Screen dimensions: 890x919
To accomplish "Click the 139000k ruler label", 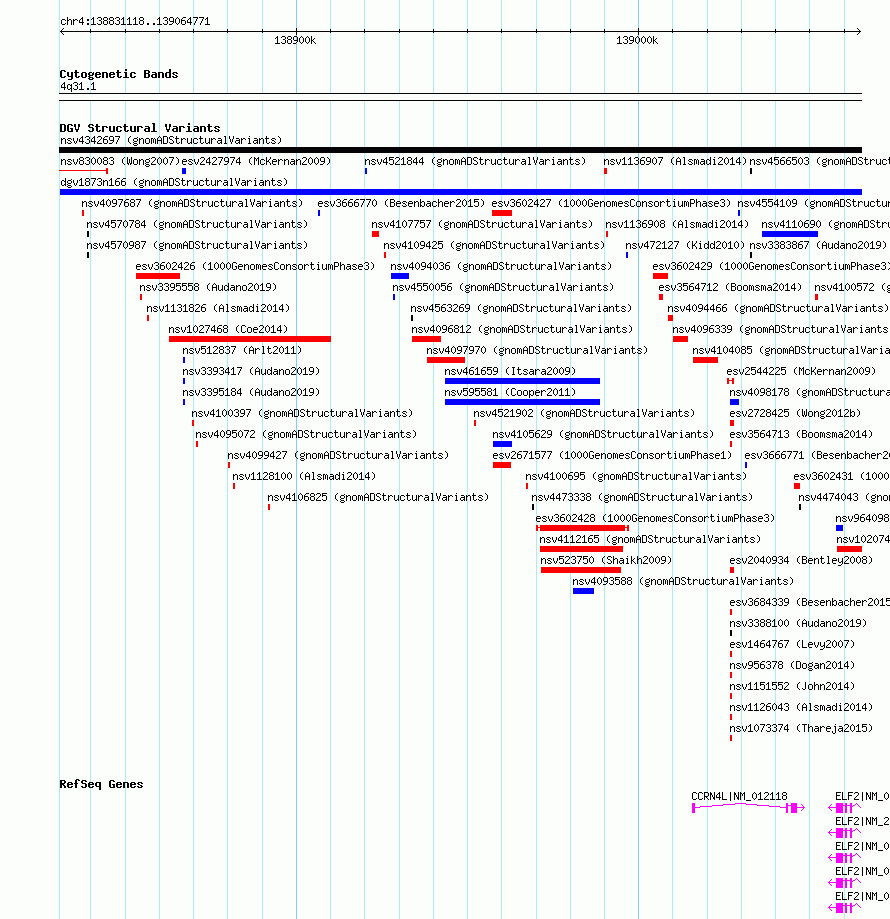I will pyautogui.click(x=637, y=40).
